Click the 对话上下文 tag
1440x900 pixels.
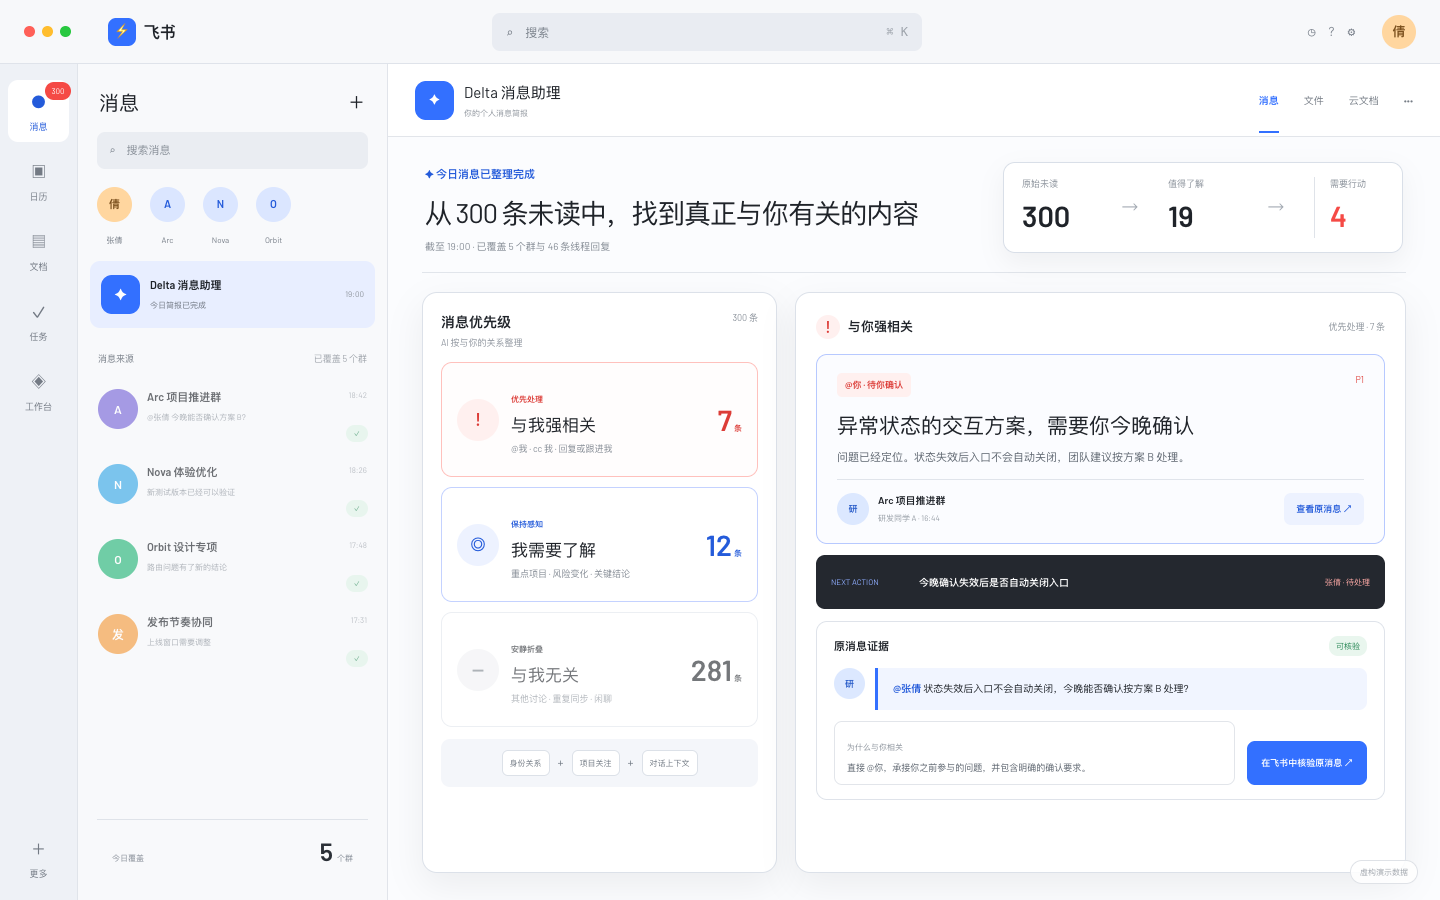670,763
